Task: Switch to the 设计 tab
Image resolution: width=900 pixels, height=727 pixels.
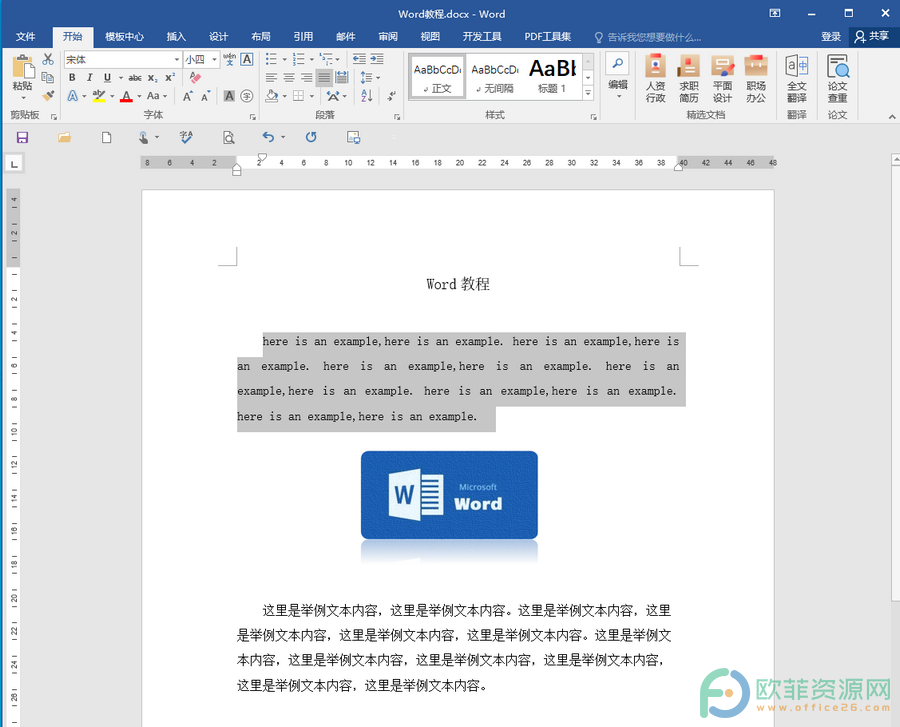Action: click(x=219, y=37)
